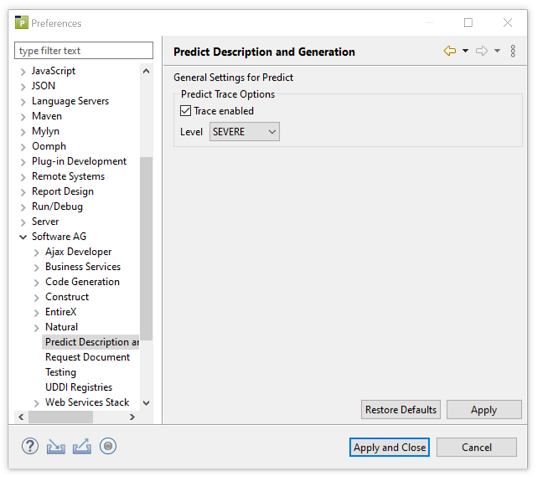Open the Level SEVERE dropdown
The height and width of the screenshot is (478, 541).
click(244, 131)
